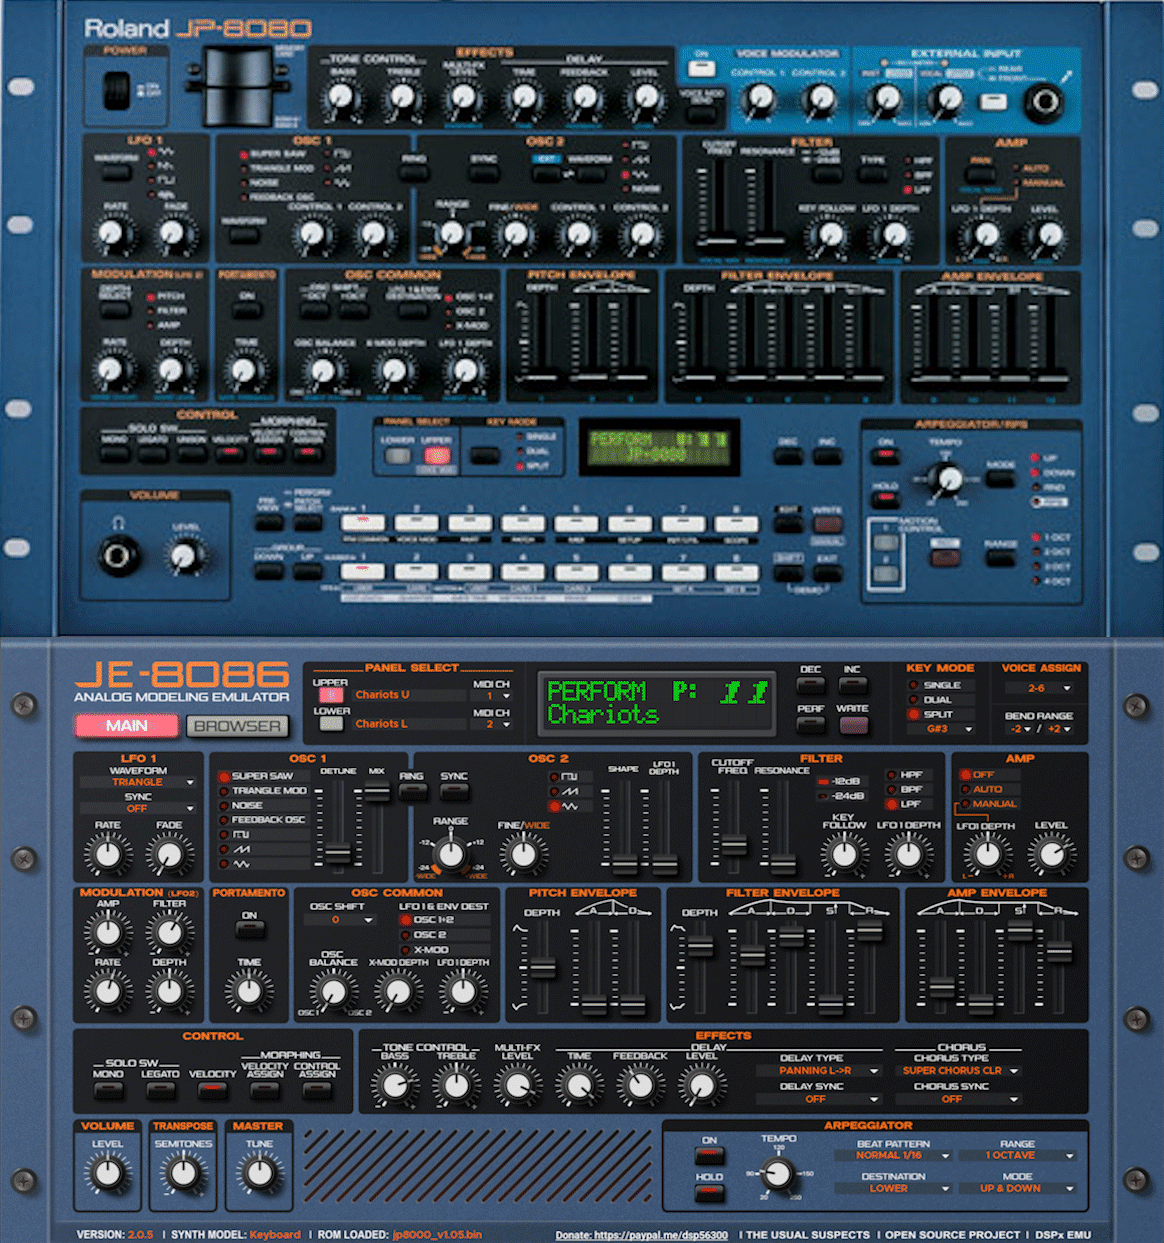The height and width of the screenshot is (1243, 1164).
Task: Click the OSC Balance knob
Action: [332, 991]
